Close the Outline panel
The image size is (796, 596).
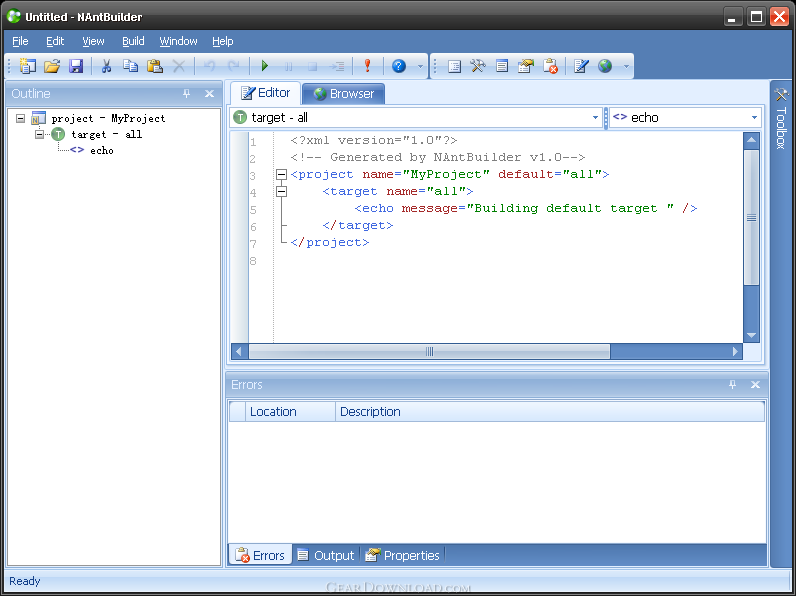coord(209,93)
